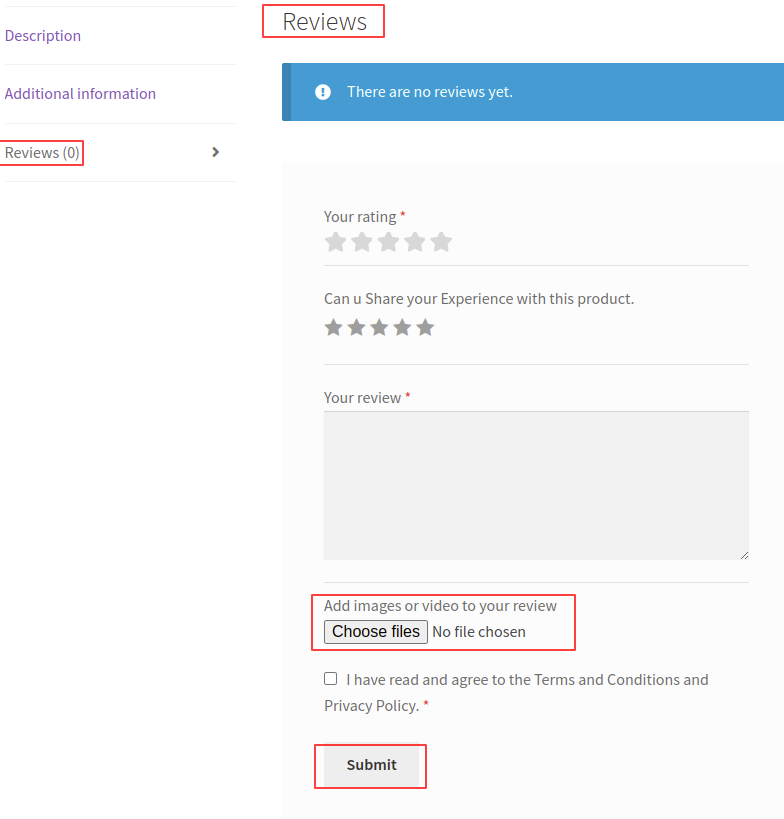Rate product experience three stars
The width and height of the screenshot is (784, 819).
click(x=379, y=327)
